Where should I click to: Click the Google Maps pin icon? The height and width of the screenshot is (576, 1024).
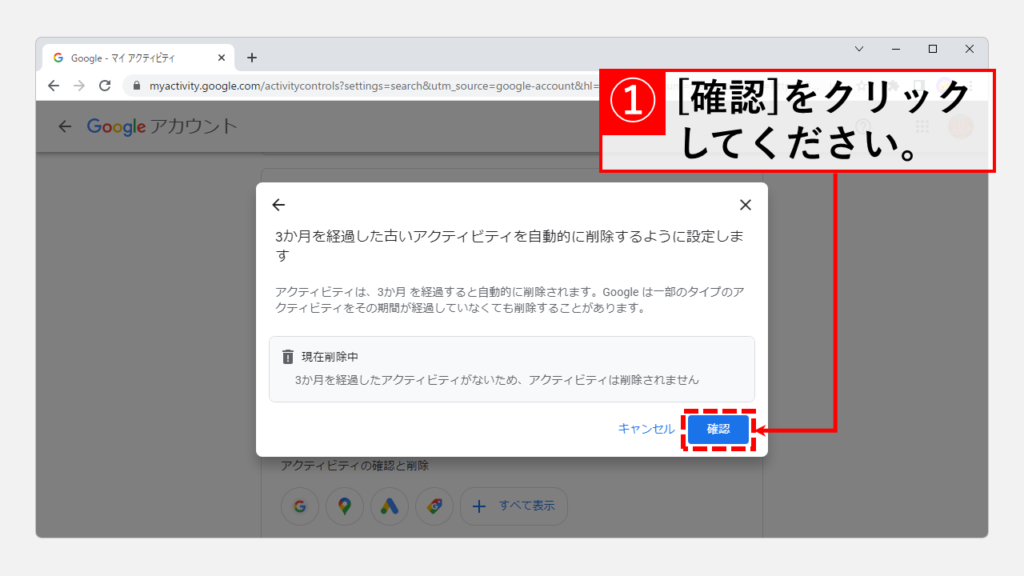point(344,506)
